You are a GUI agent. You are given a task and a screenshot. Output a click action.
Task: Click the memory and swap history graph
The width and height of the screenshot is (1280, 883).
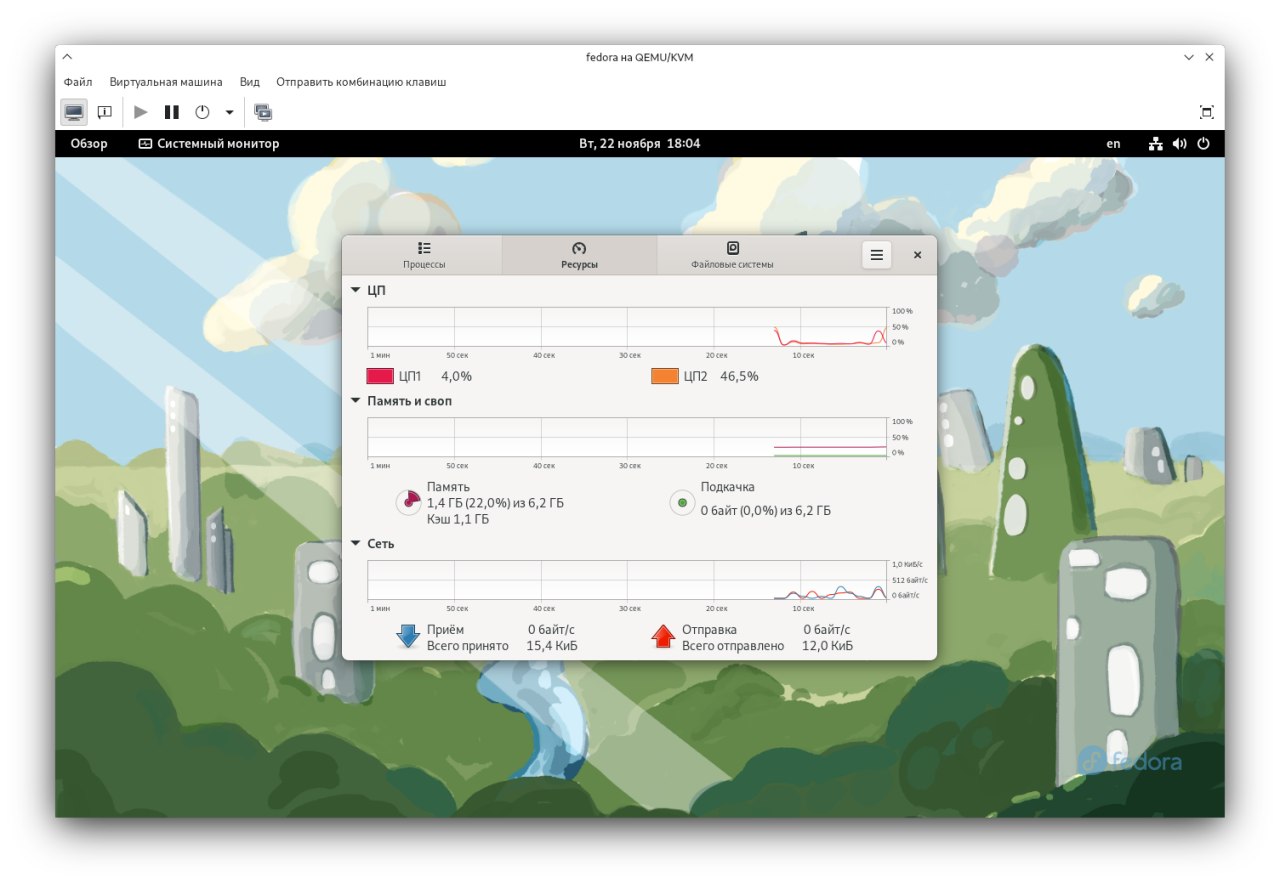click(627, 437)
